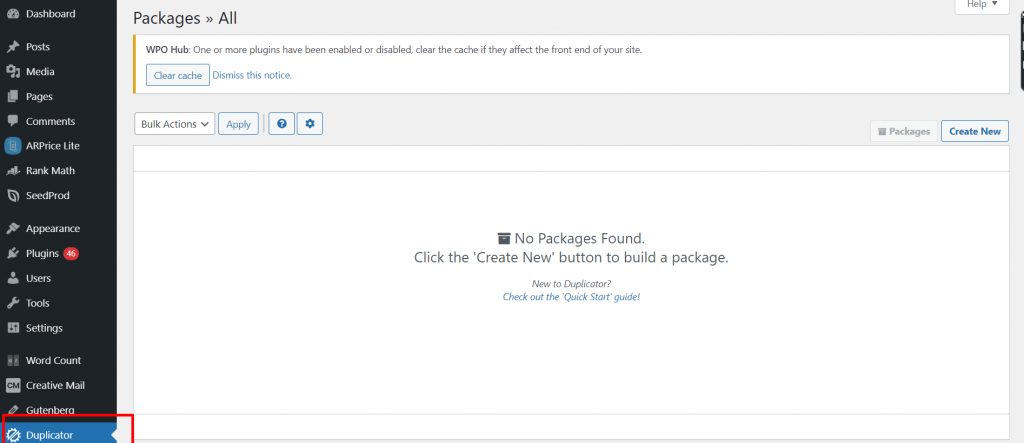This screenshot has height=443, width=1024.
Task: Click the Media library icon
Action: (x=13, y=72)
